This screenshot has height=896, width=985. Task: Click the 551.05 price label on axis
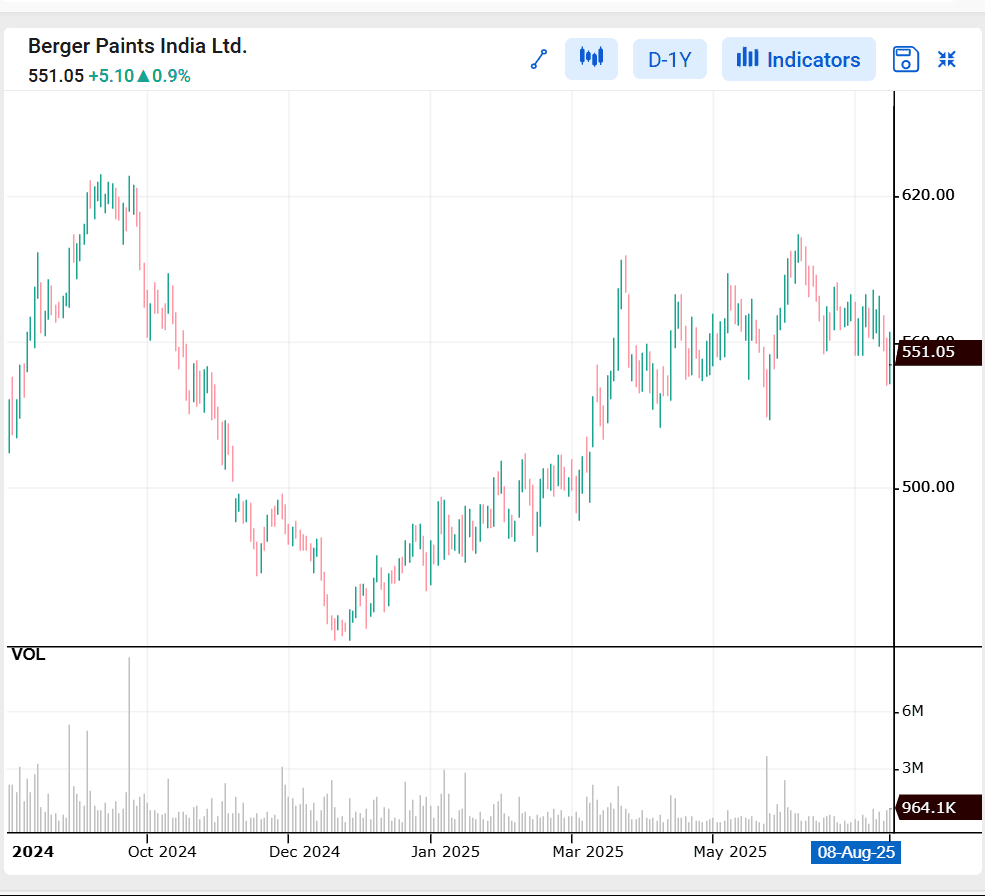(x=939, y=352)
